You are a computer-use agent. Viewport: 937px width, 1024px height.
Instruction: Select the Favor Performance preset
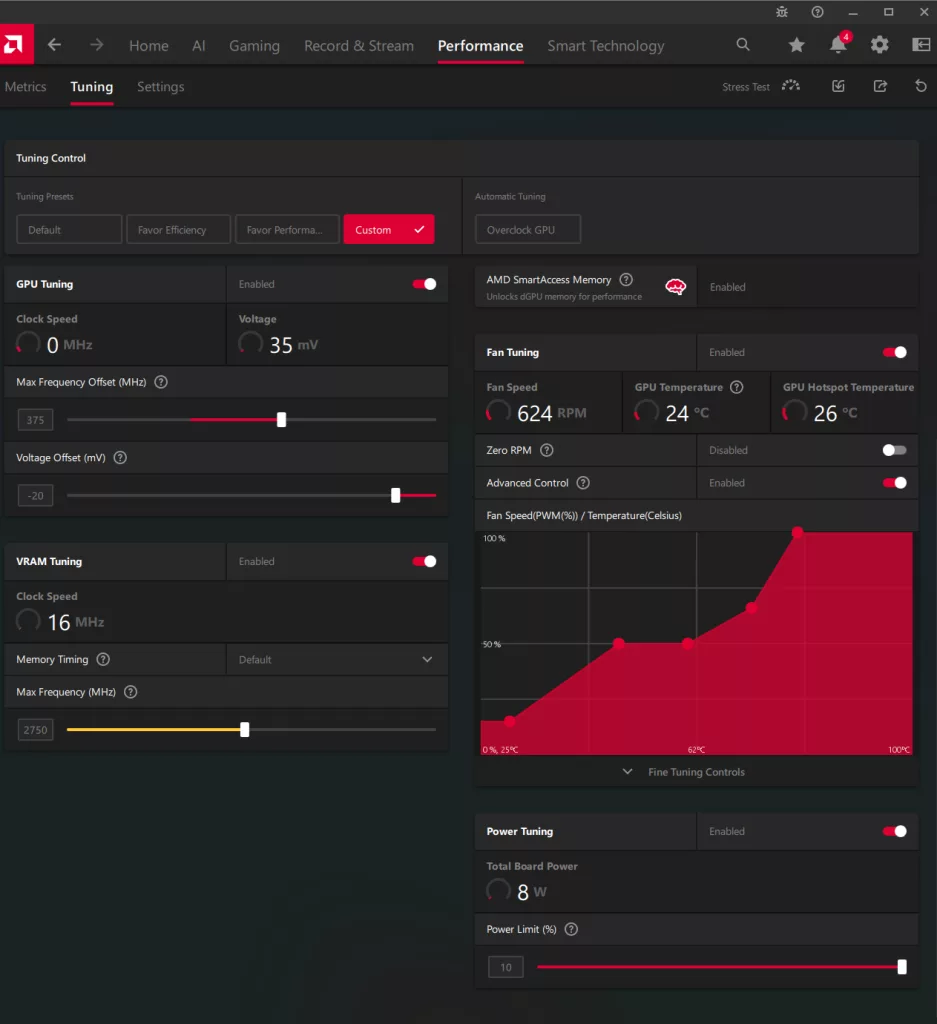click(287, 229)
